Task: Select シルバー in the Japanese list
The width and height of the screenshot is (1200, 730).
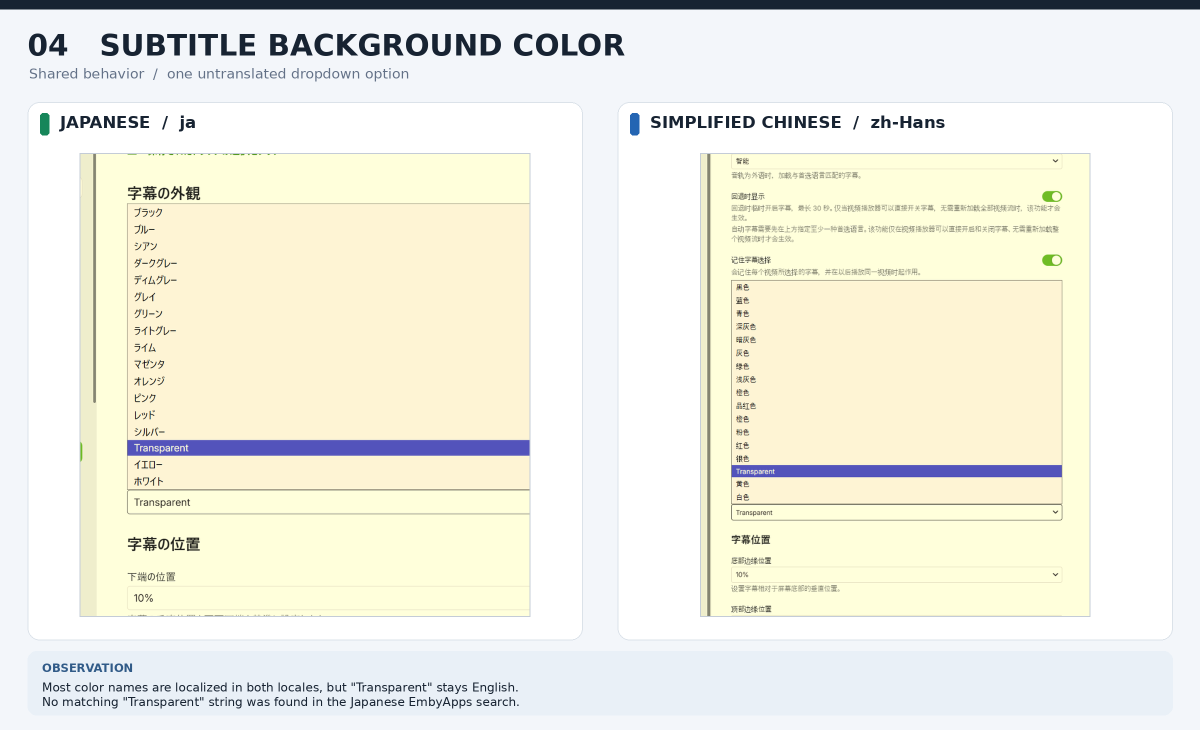Action: click(329, 432)
